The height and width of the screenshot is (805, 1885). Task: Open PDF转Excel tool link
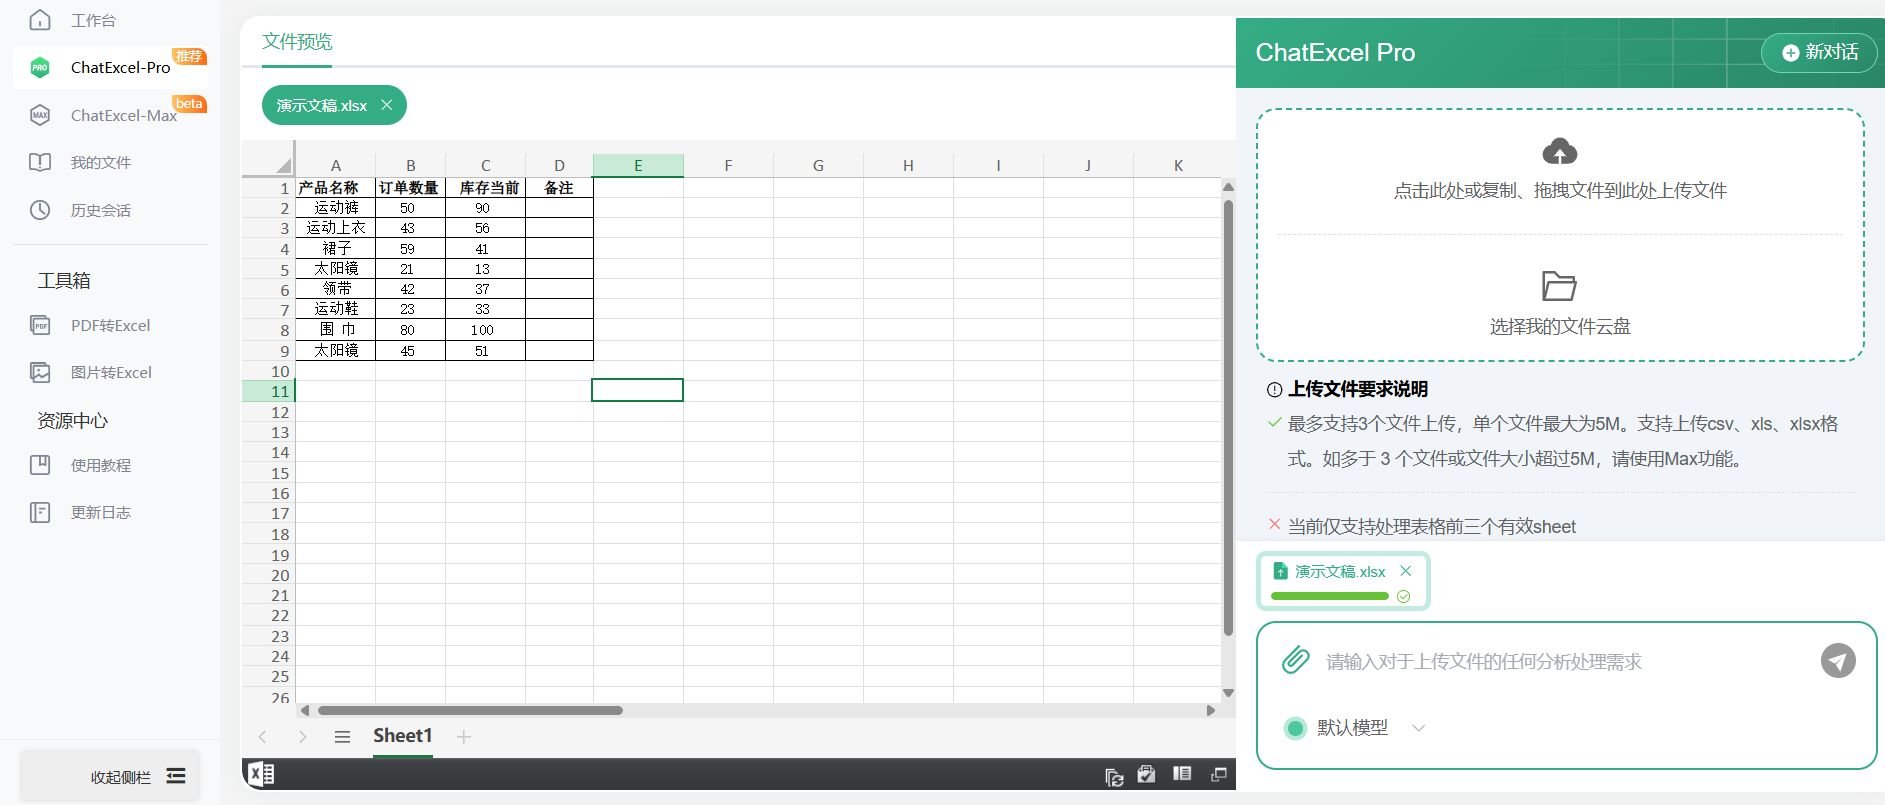[x=110, y=325]
